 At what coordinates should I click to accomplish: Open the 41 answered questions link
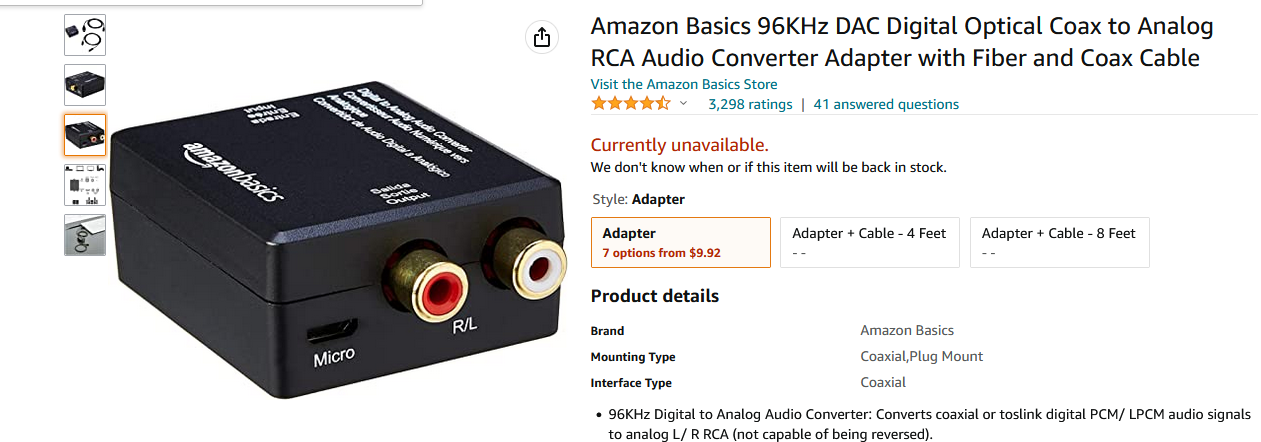pyautogui.click(x=886, y=104)
